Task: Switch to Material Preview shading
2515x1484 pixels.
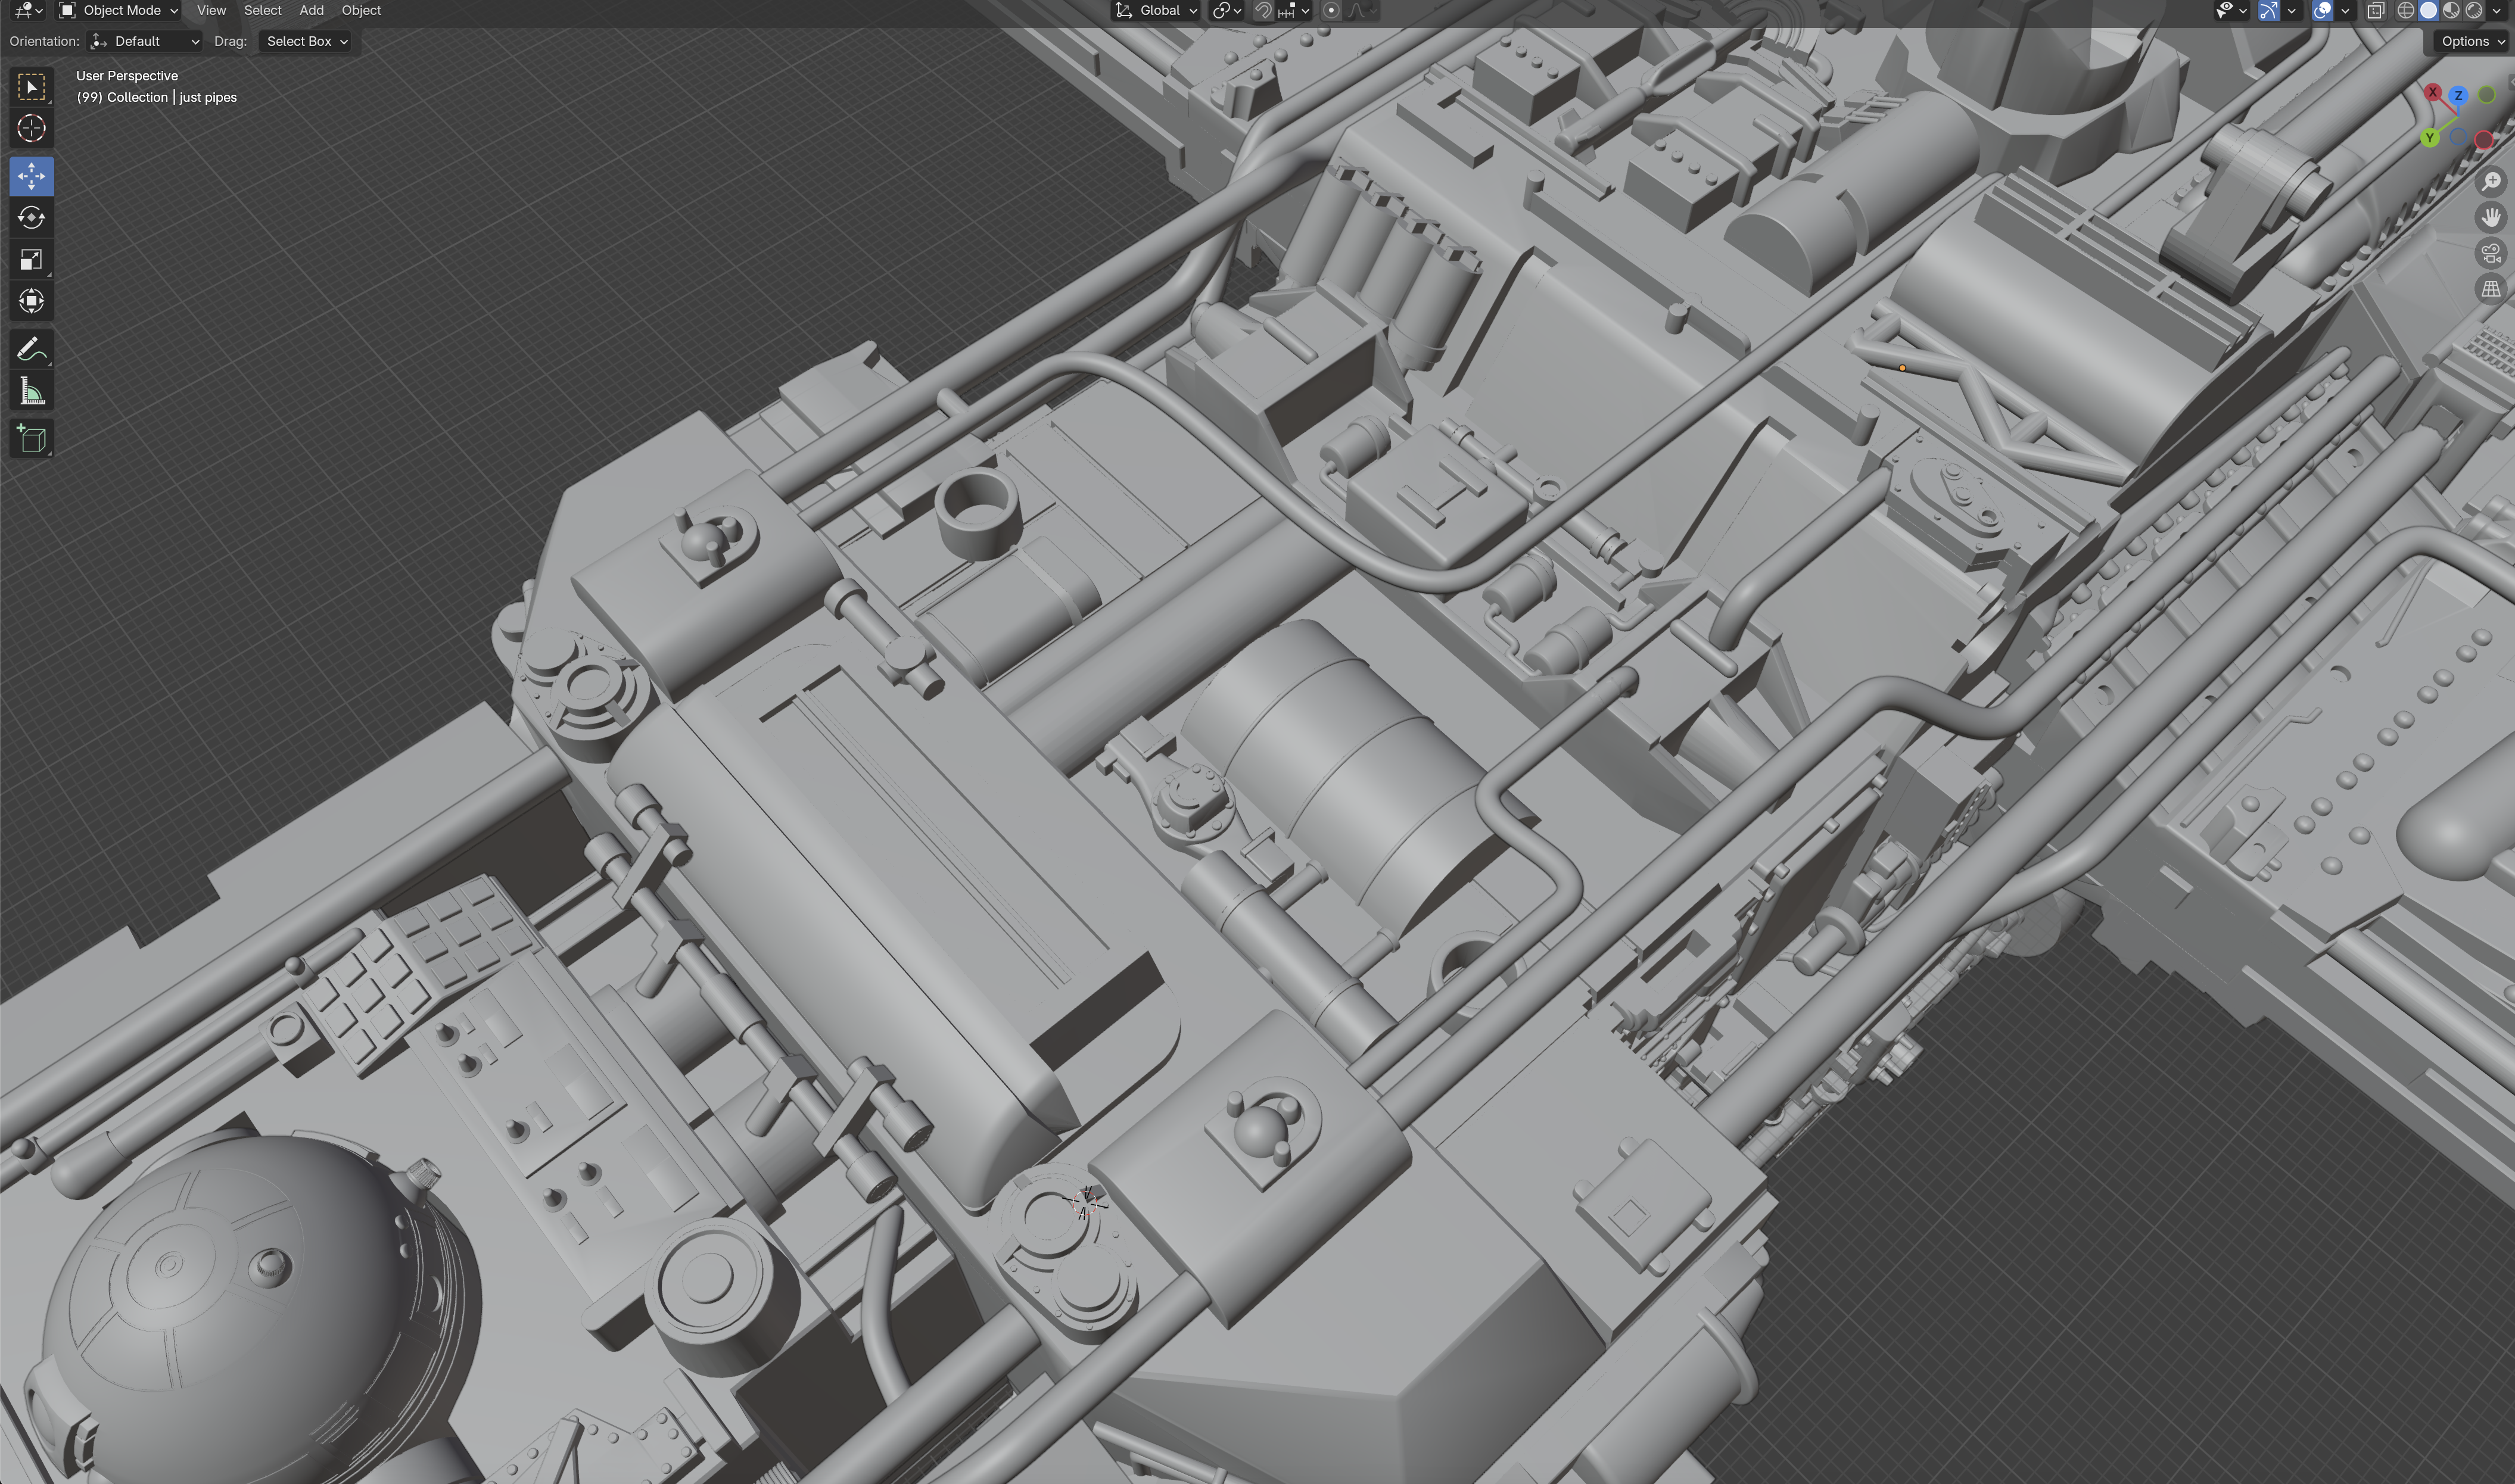Action: coord(2451,10)
